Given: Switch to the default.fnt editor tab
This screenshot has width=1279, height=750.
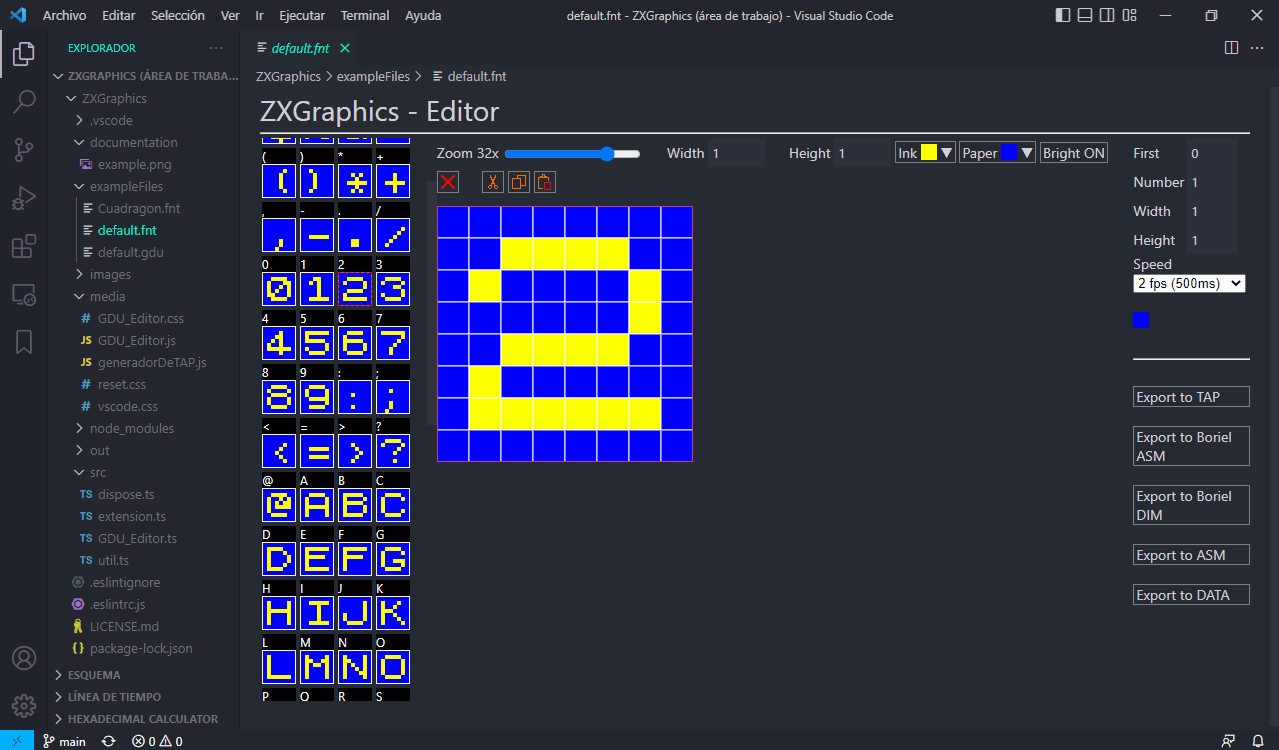Looking at the screenshot, I should coord(298,47).
